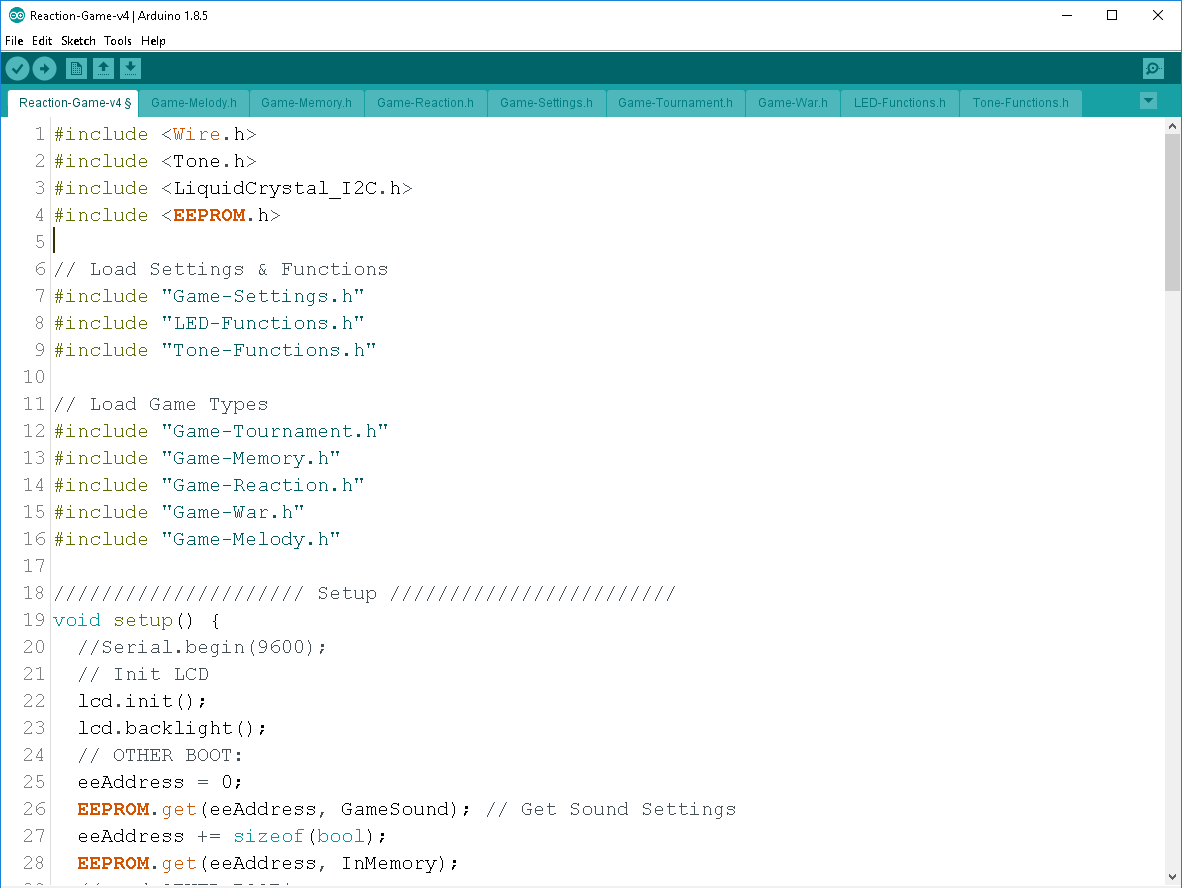The image size is (1182, 888).
Task: Open the Tools menu
Action: [118, 41]
